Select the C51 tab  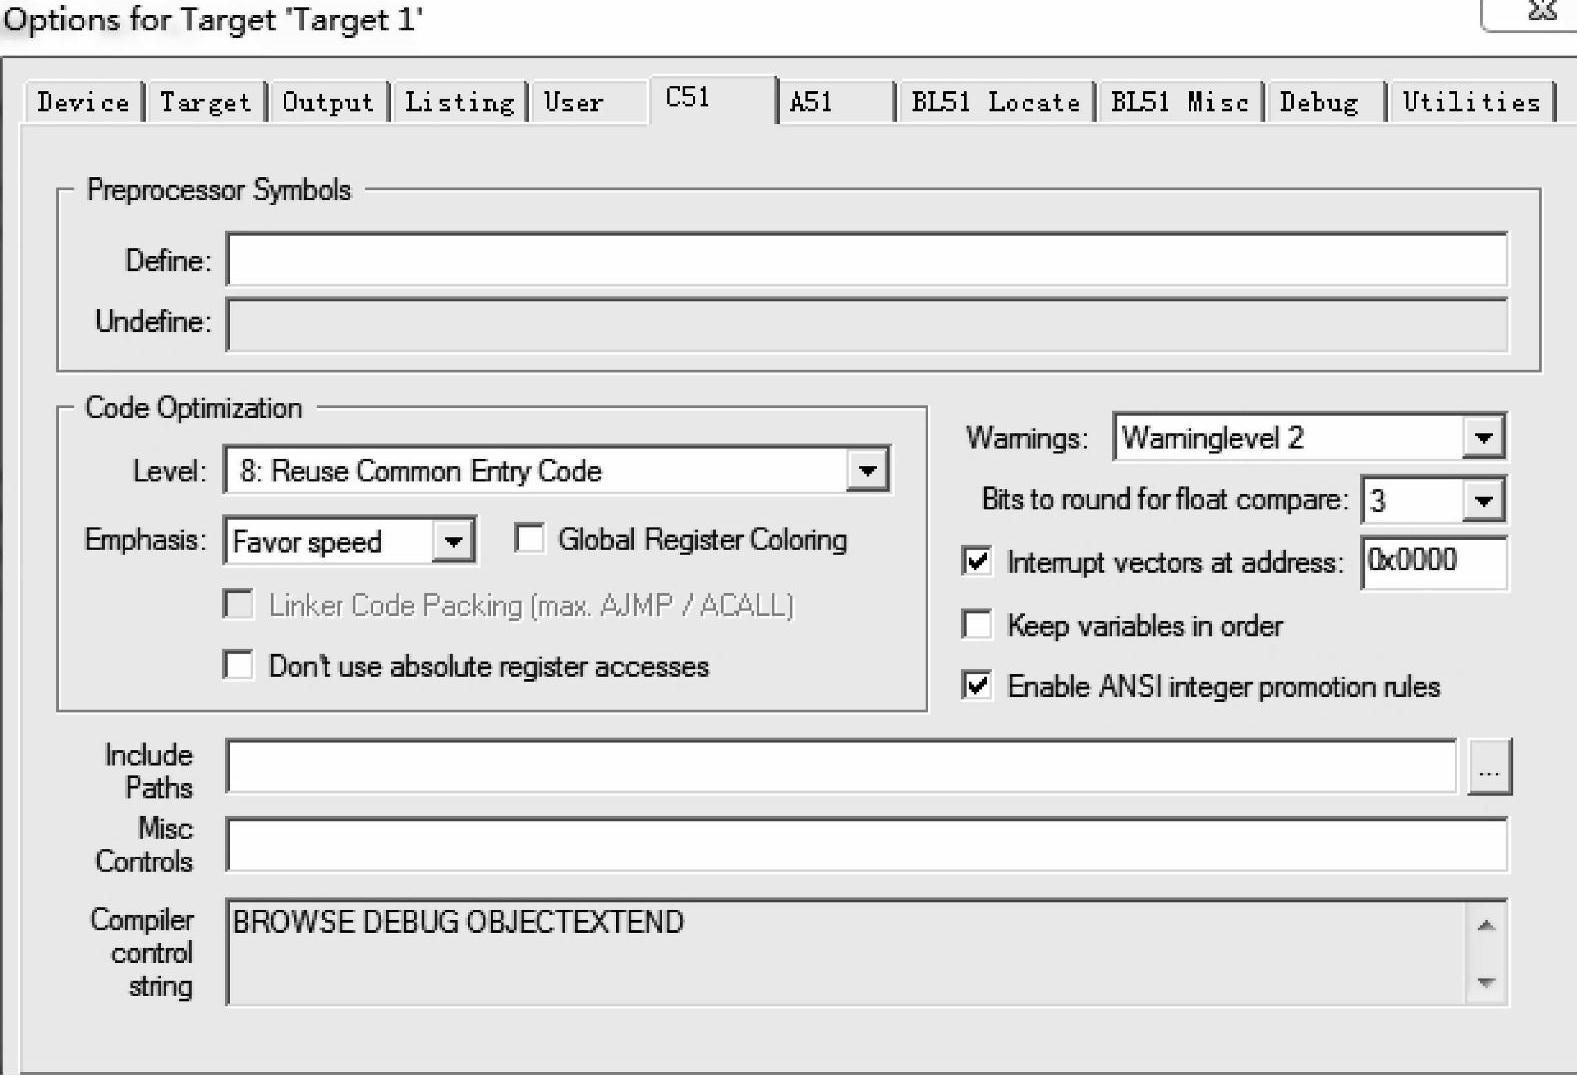tap(712, 98)
